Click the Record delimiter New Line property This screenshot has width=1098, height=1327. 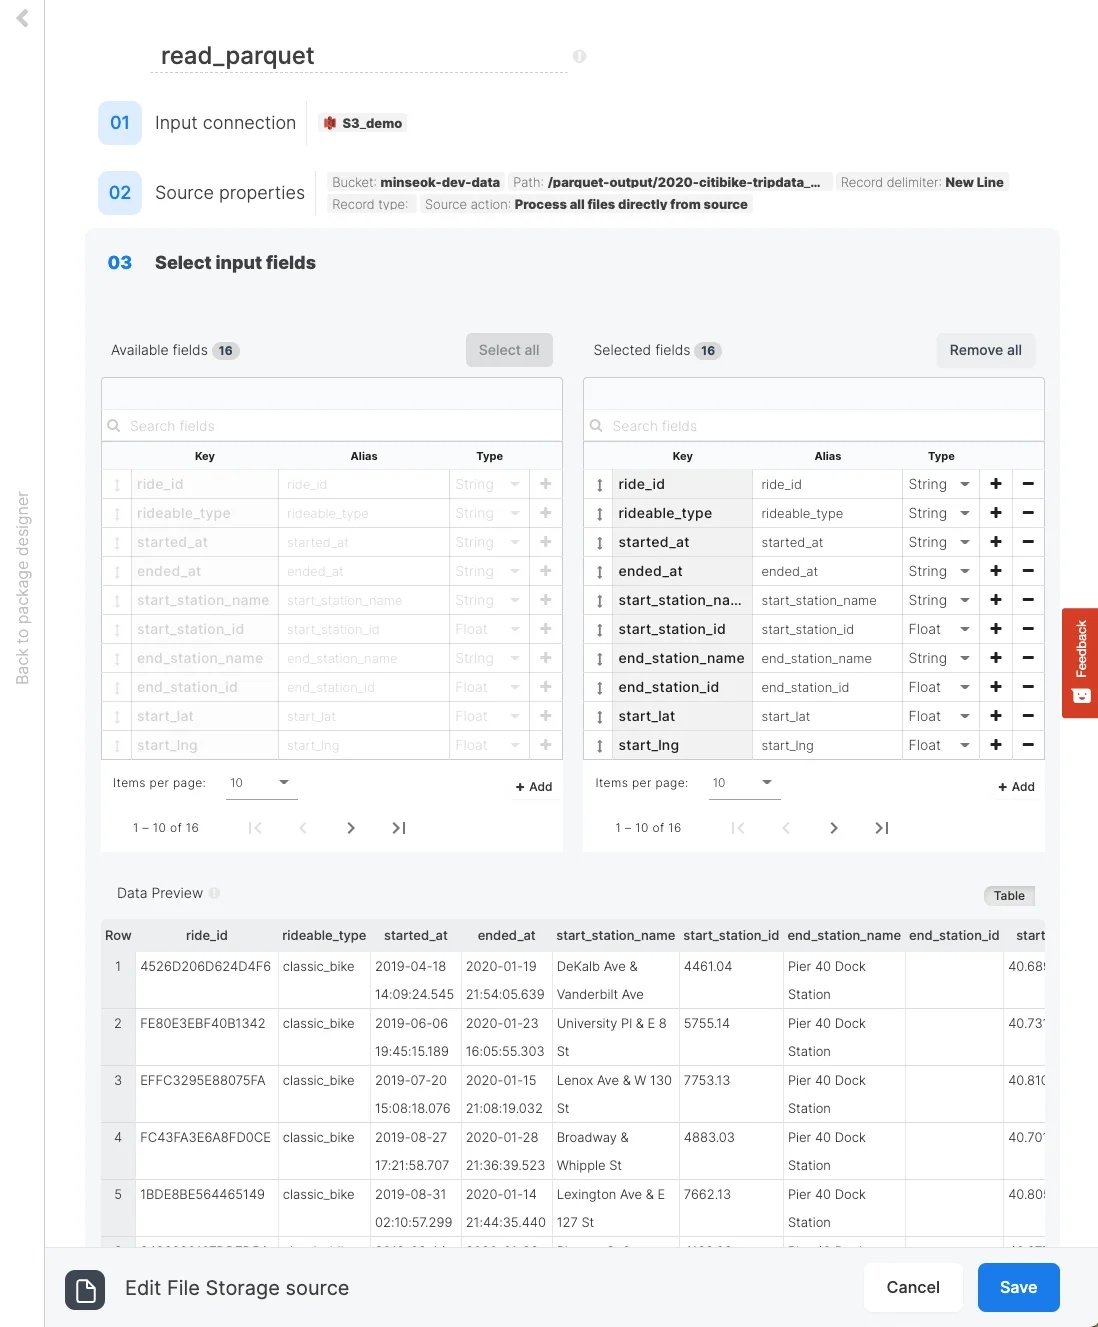coord(922,182)
